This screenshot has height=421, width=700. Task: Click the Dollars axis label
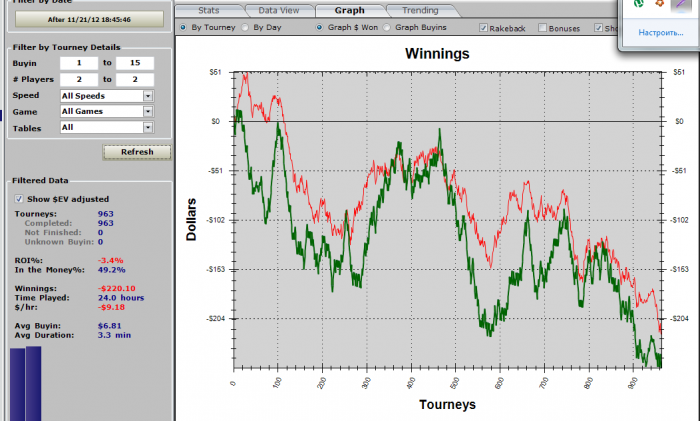coord(191,220)
